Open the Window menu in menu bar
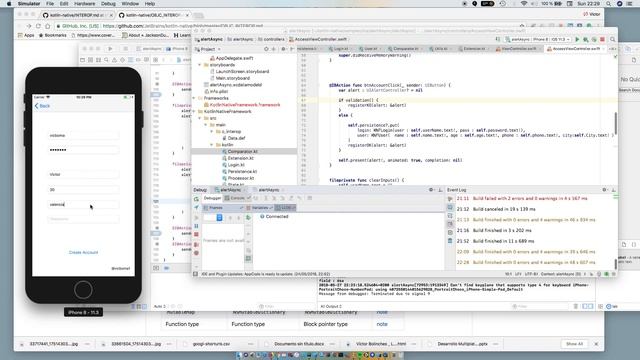640x360 pixels. 130,4
